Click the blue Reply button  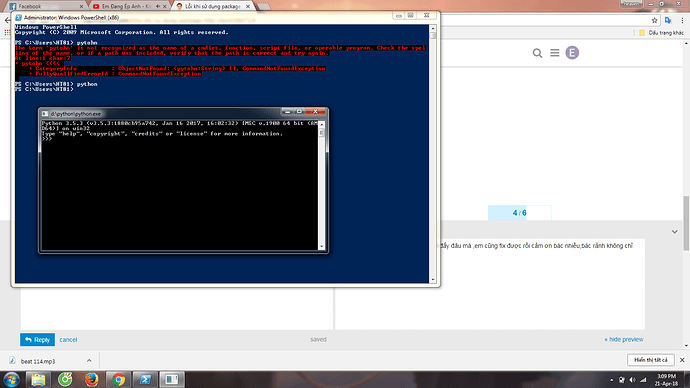[37, 340]
